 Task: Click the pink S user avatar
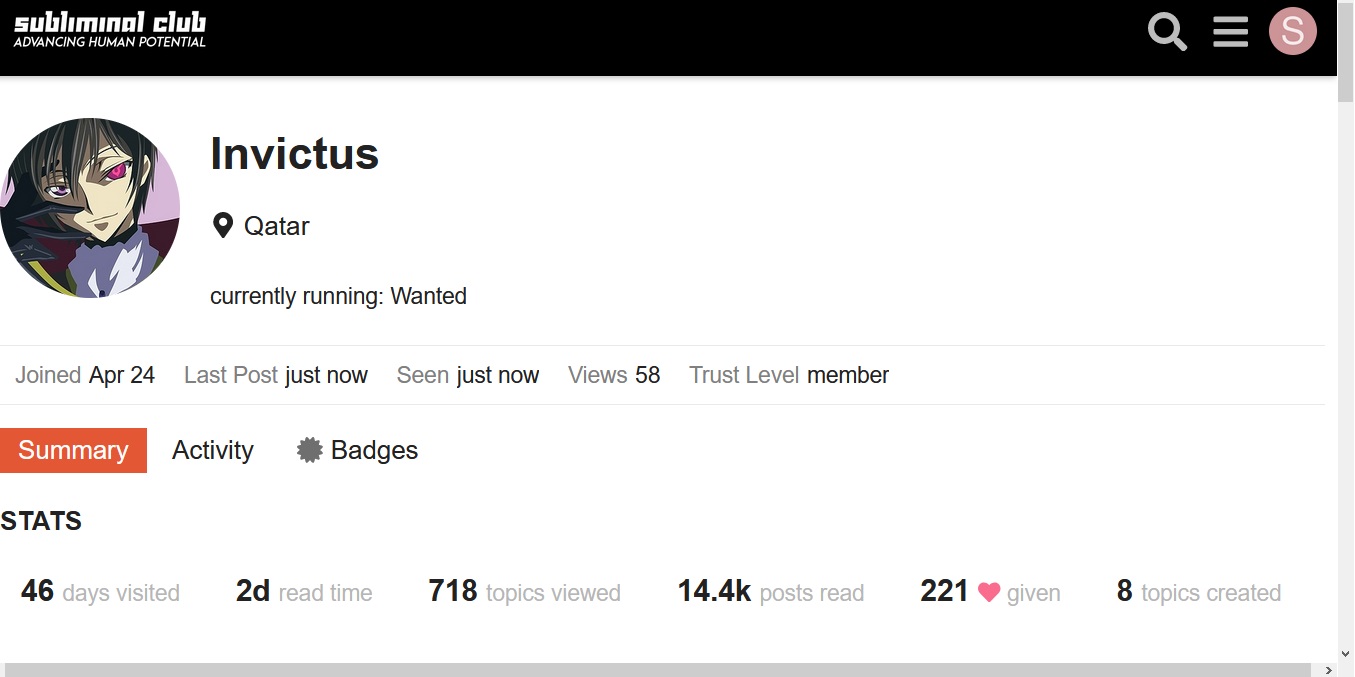click(1293, 31)
